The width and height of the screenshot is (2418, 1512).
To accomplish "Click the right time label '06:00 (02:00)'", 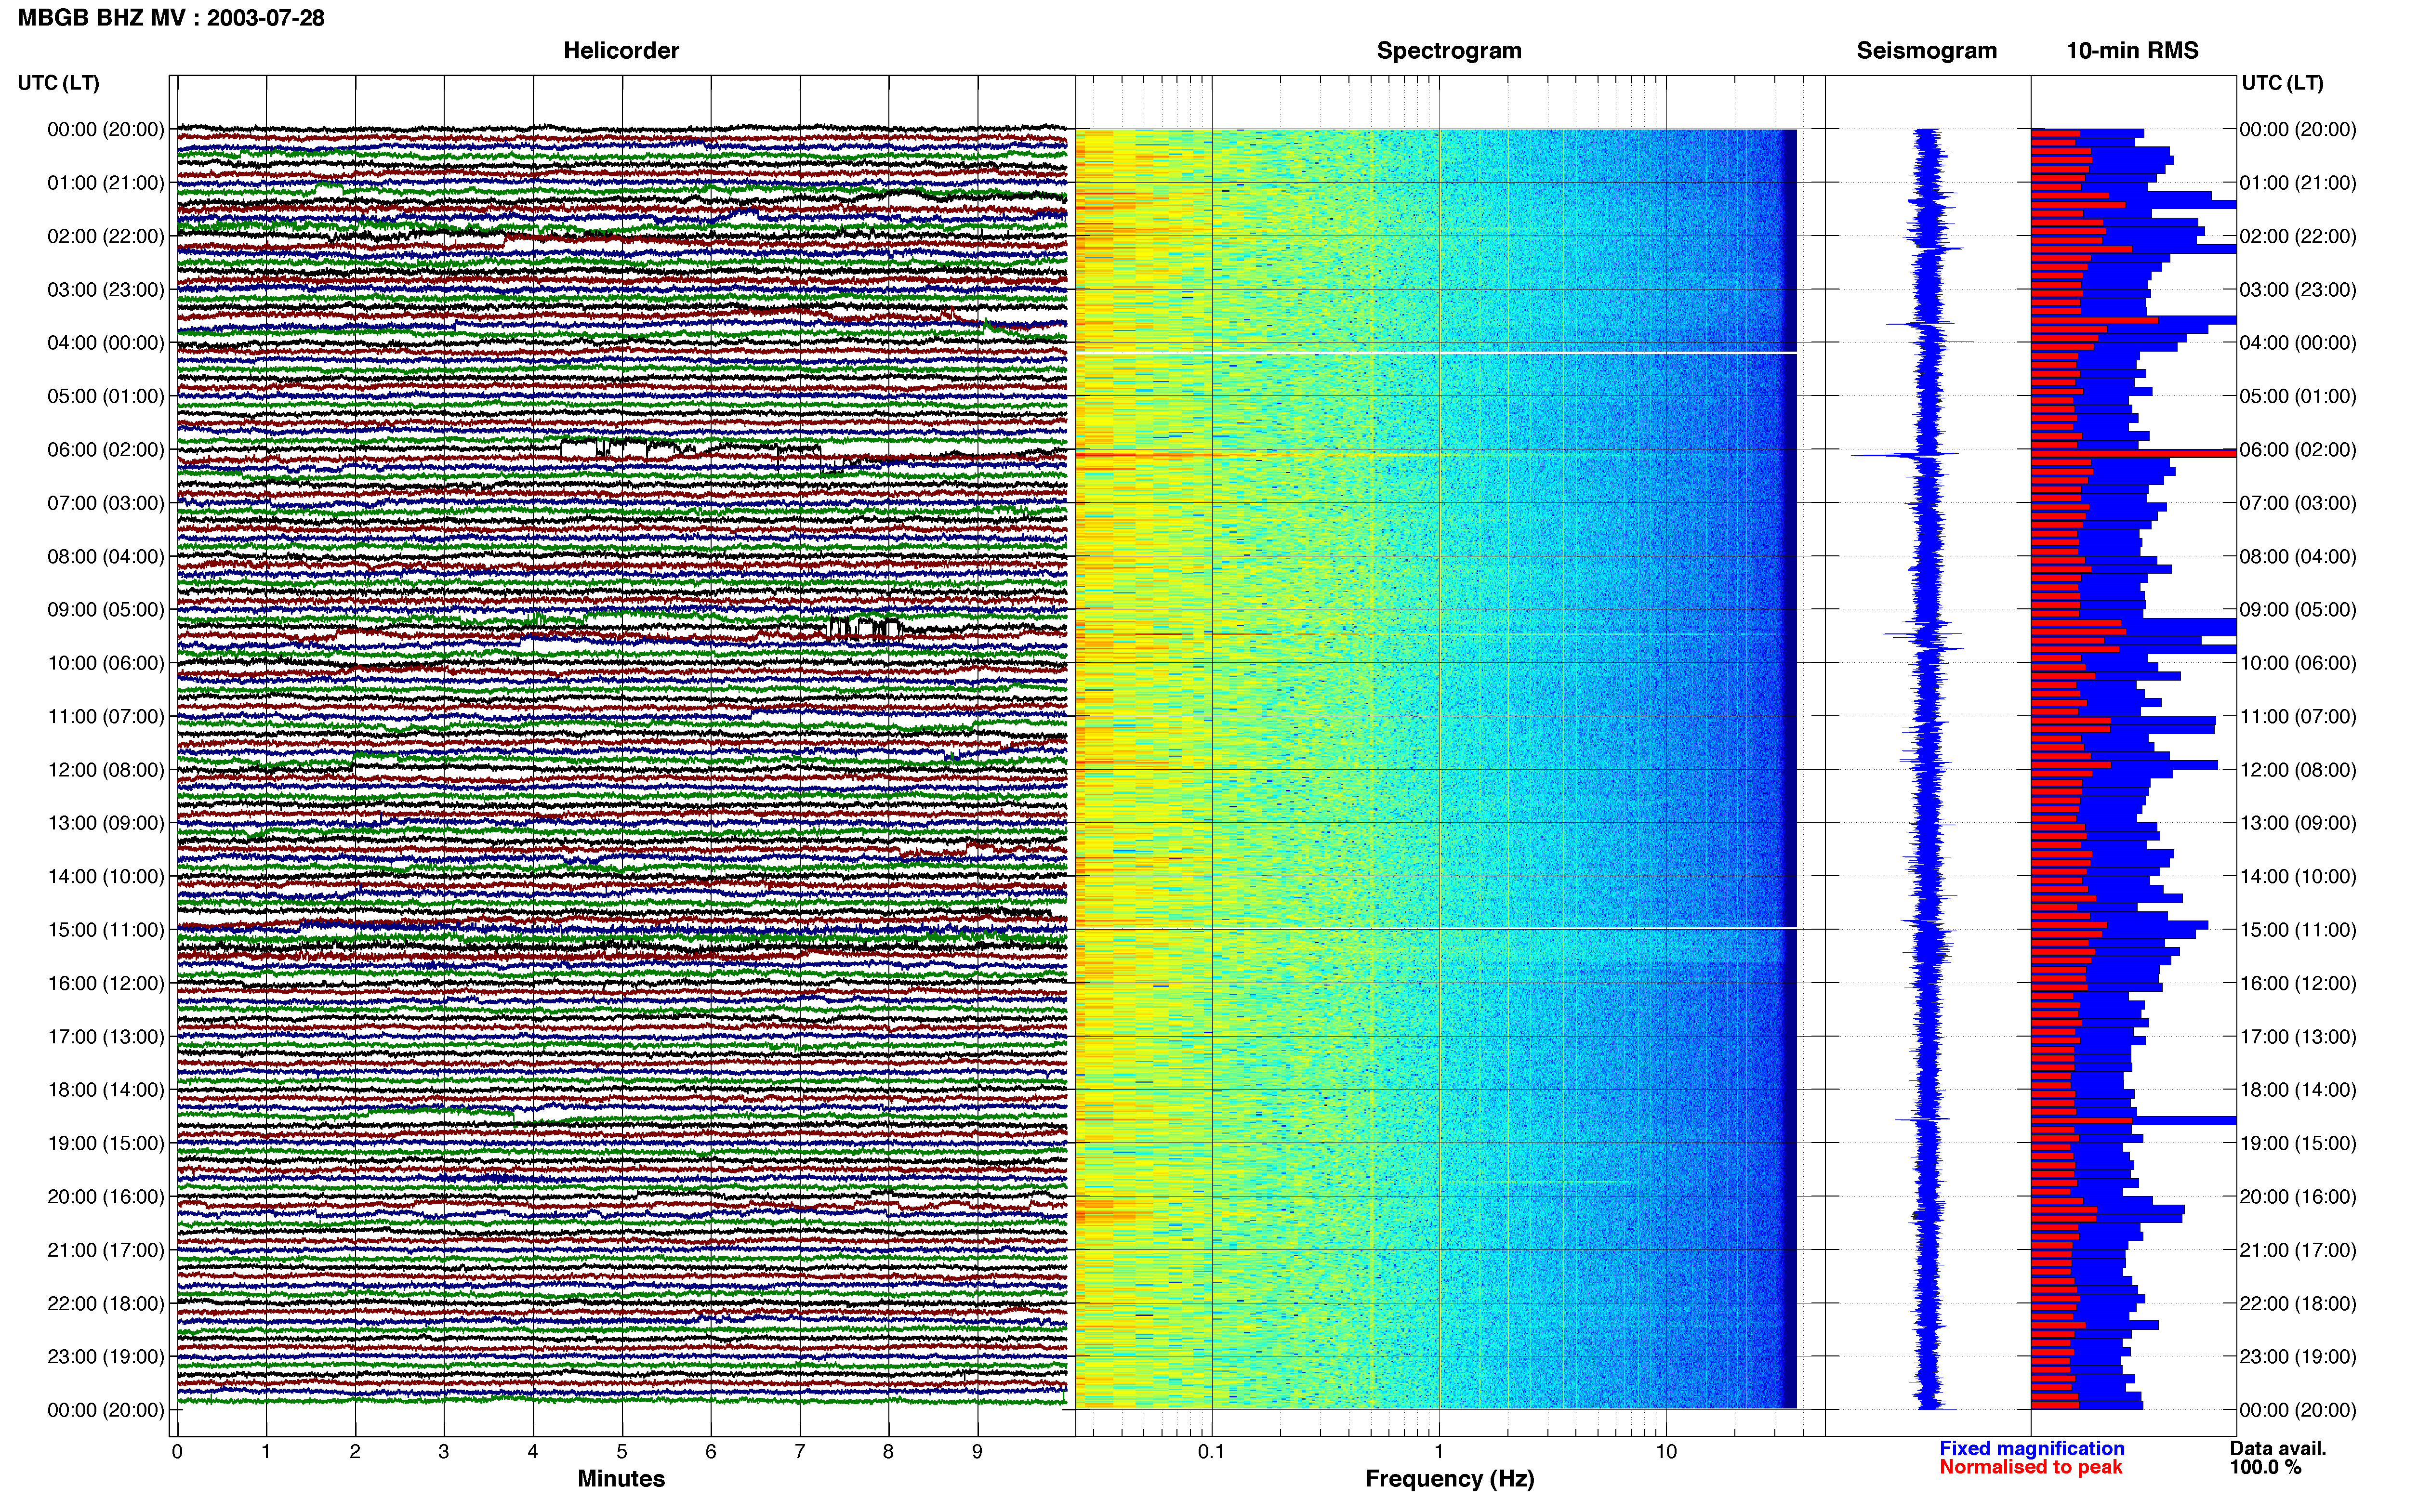I will point(2298,450).
